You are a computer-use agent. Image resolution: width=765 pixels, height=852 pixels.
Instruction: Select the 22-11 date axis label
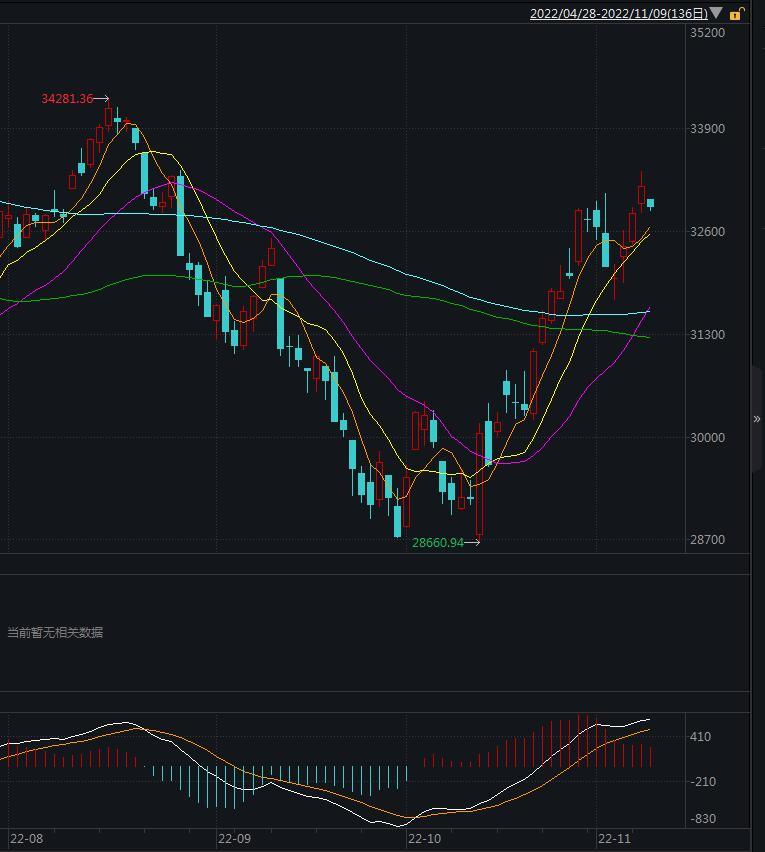614,839
